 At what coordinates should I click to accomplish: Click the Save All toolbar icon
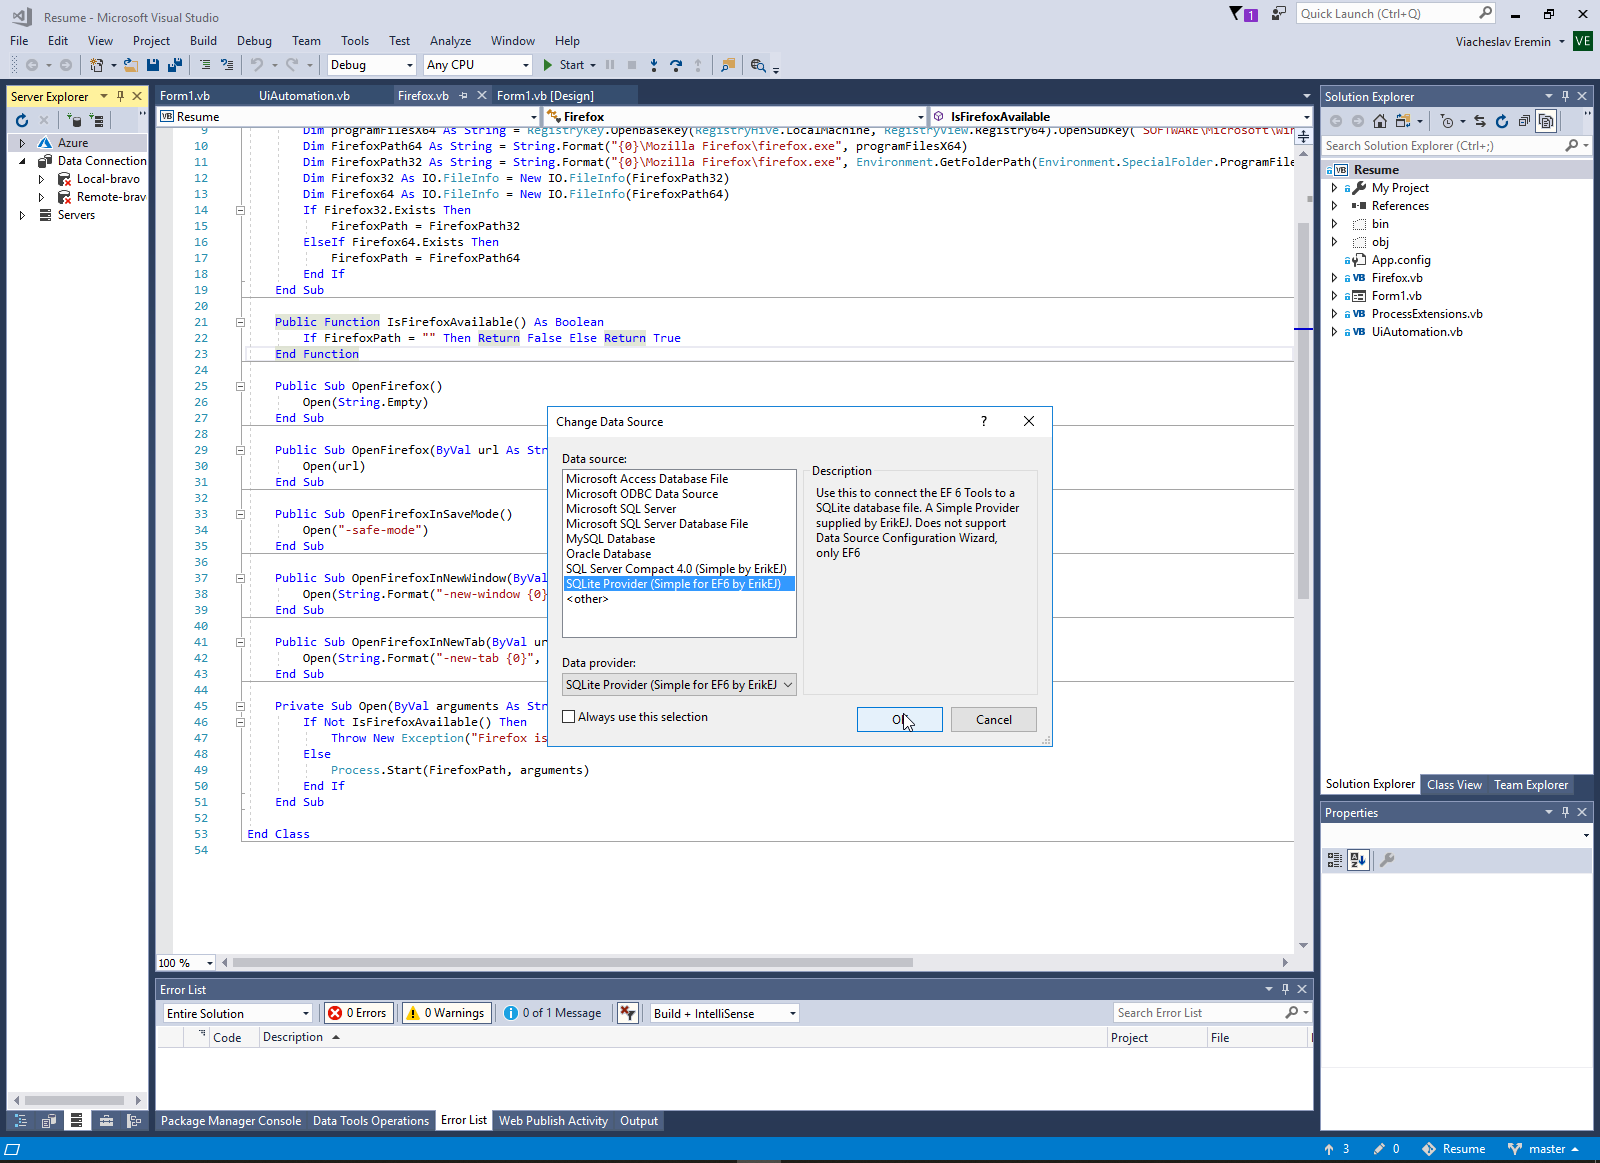pyautogui.click(x=175, y=65)
